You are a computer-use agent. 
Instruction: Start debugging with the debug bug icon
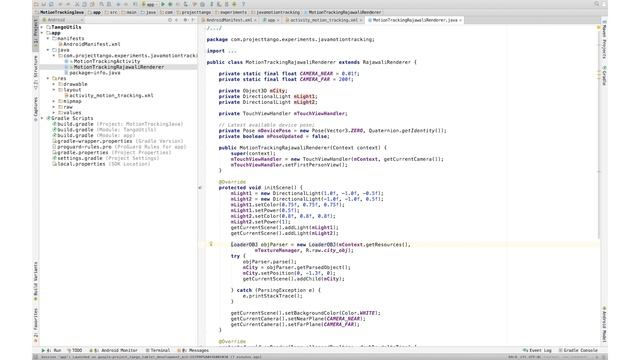pos(170,4)
